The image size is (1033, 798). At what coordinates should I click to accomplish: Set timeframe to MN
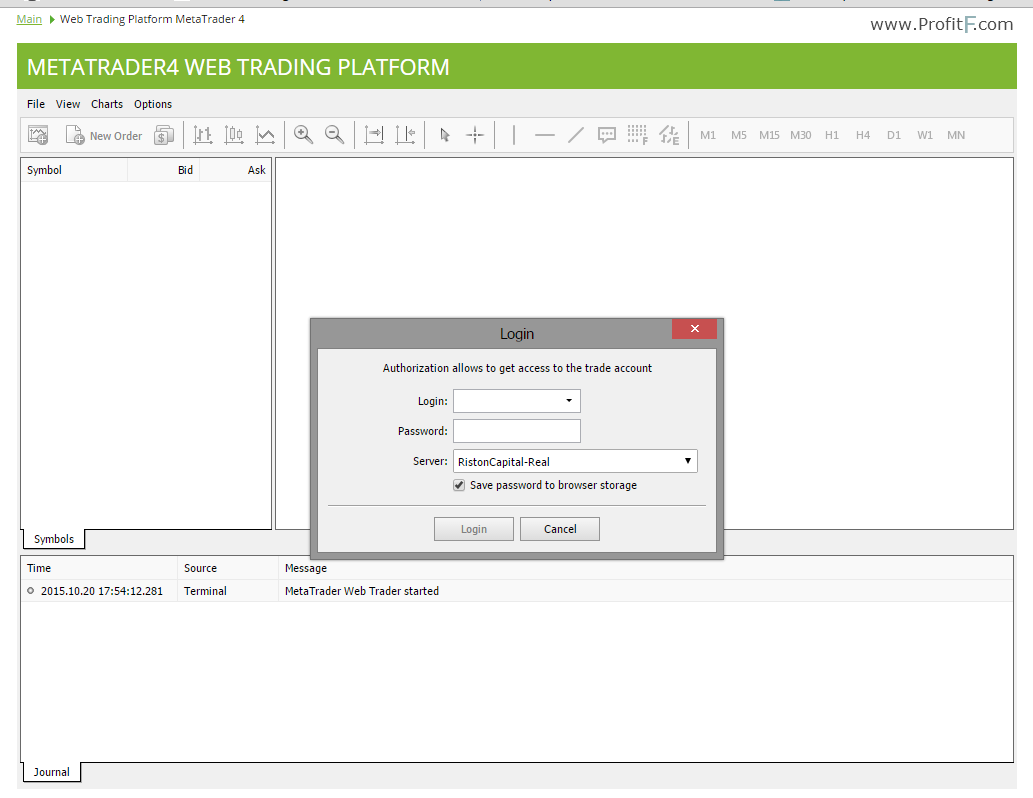click(x=956, y=135)
